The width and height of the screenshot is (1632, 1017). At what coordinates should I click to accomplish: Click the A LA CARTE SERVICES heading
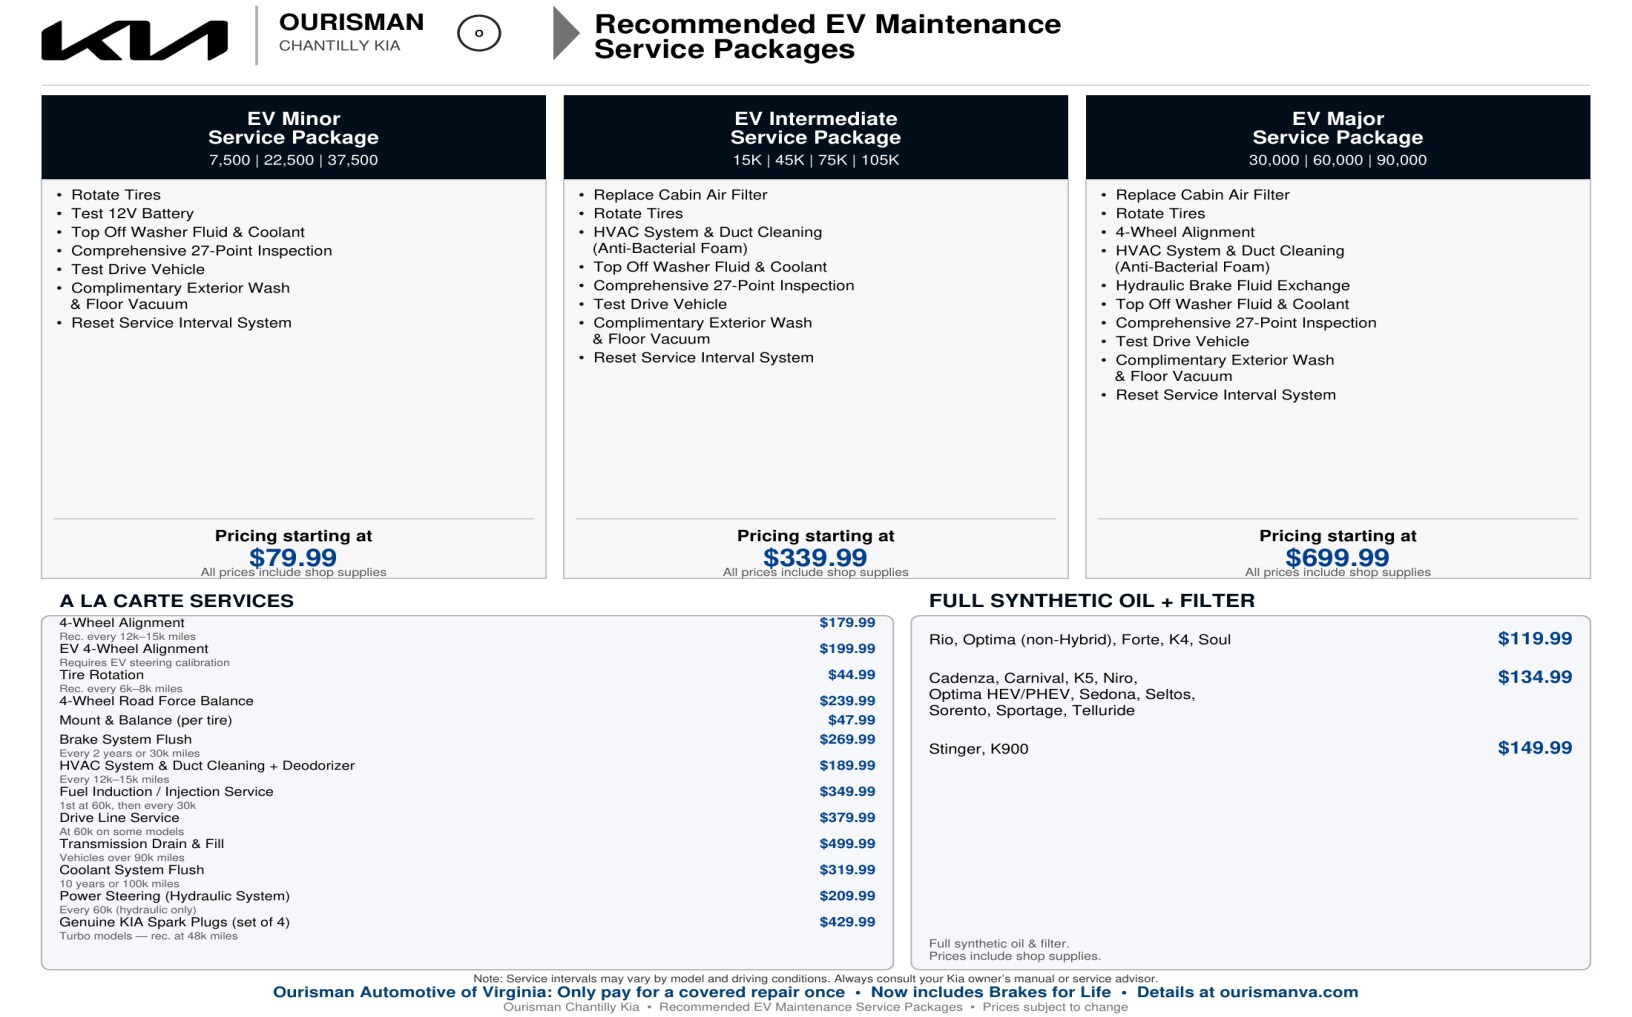177,601
